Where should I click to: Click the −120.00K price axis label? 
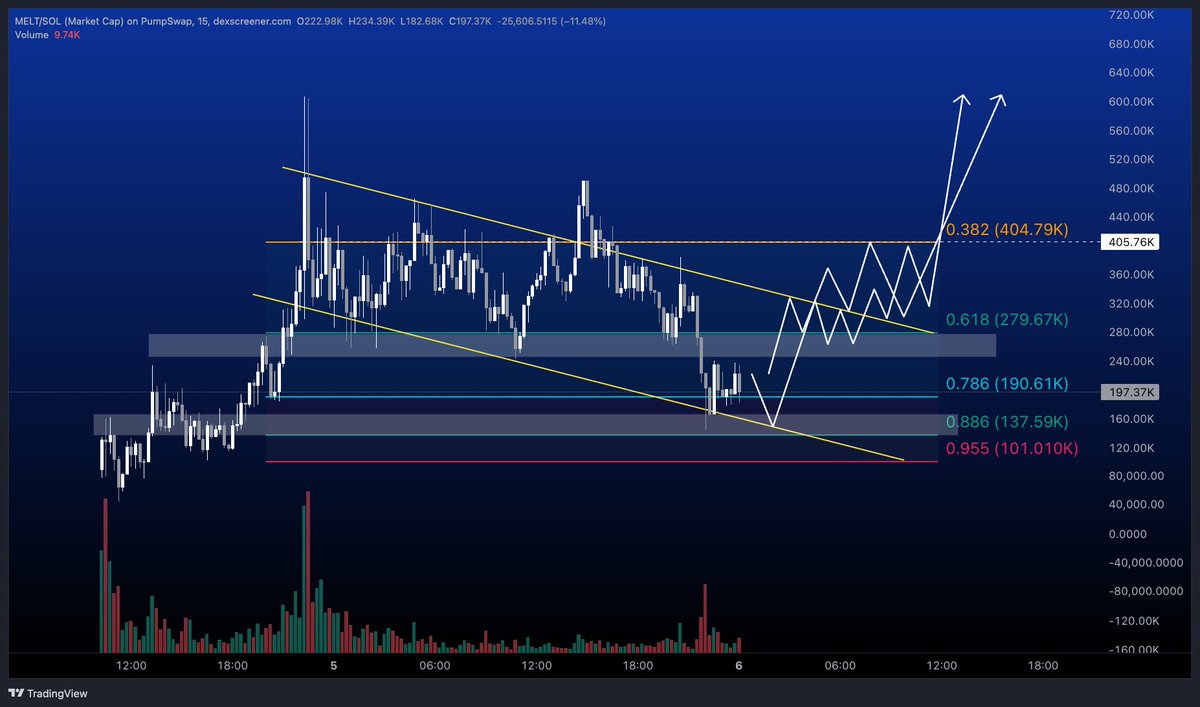point(1132,621)
